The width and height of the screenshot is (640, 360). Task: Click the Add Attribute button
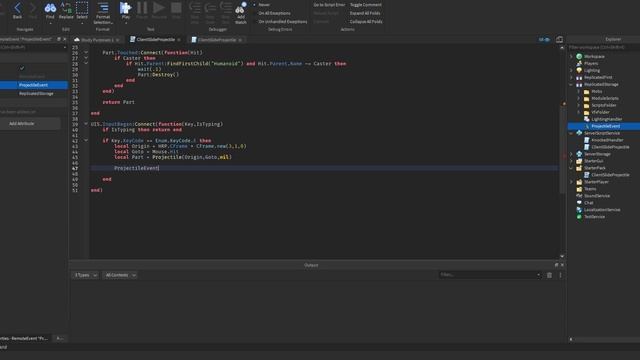pyautogui.click(x=22, y=123)
